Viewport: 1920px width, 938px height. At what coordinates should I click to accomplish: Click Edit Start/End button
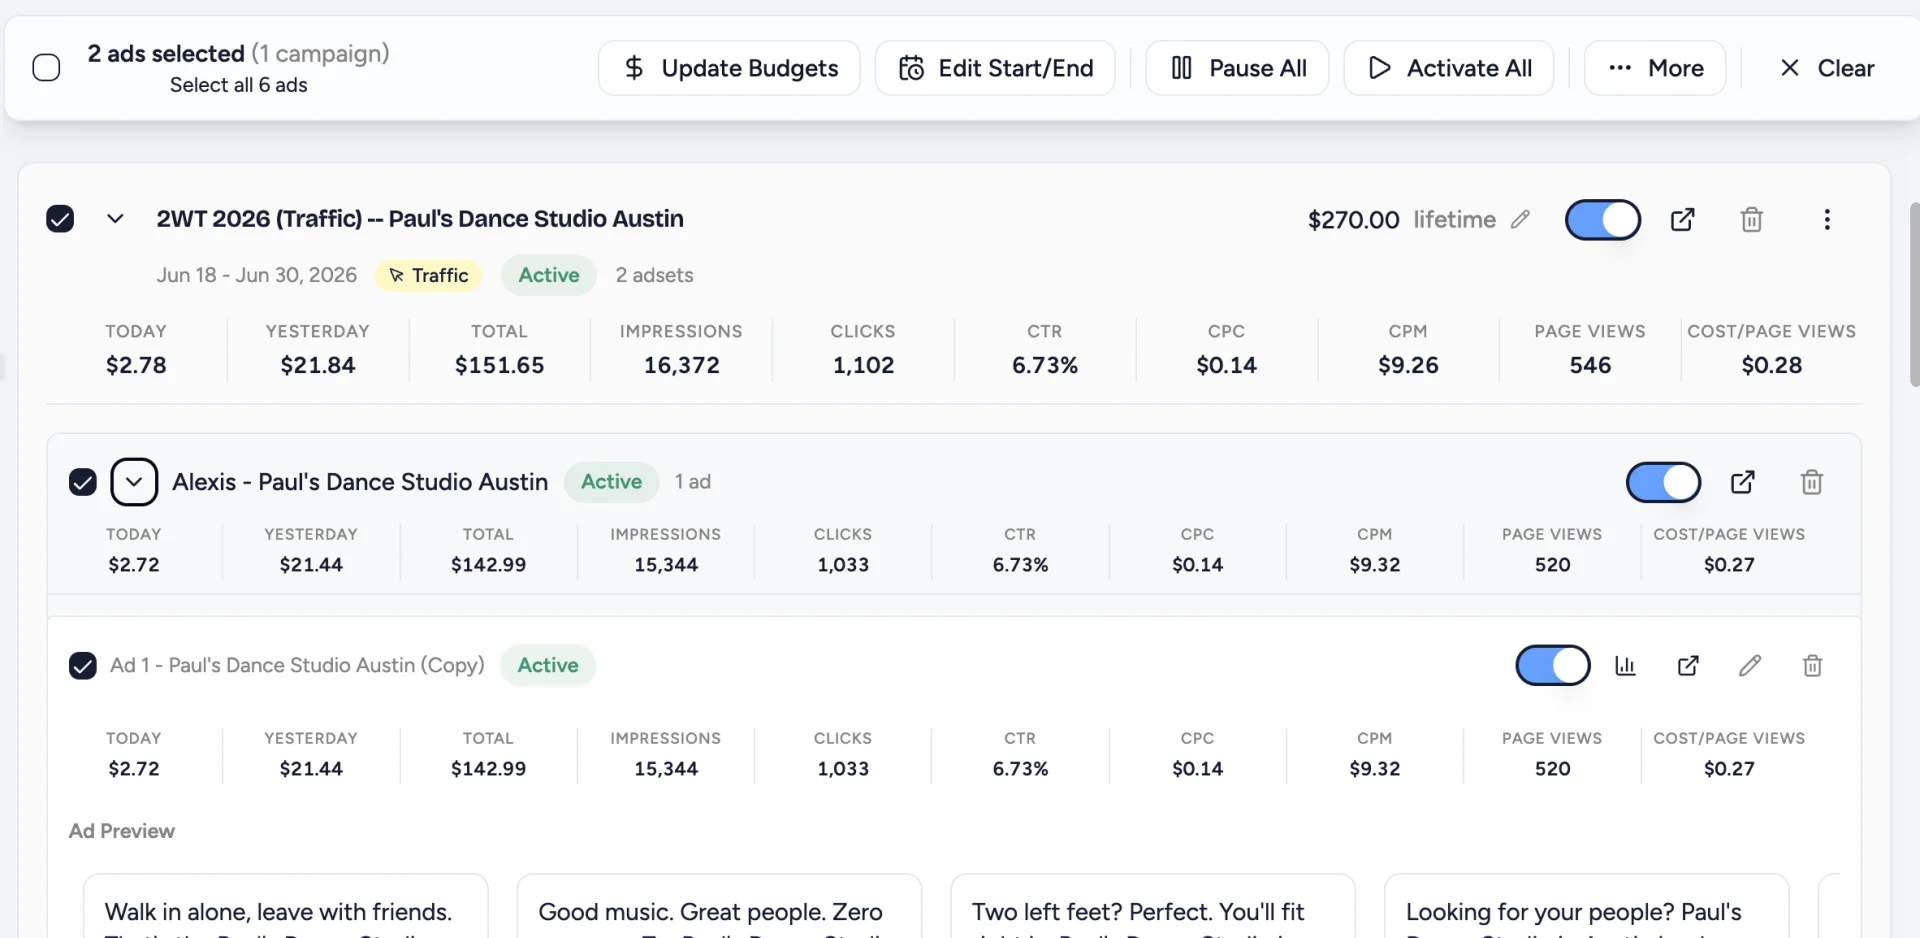(x=995, y=68)
